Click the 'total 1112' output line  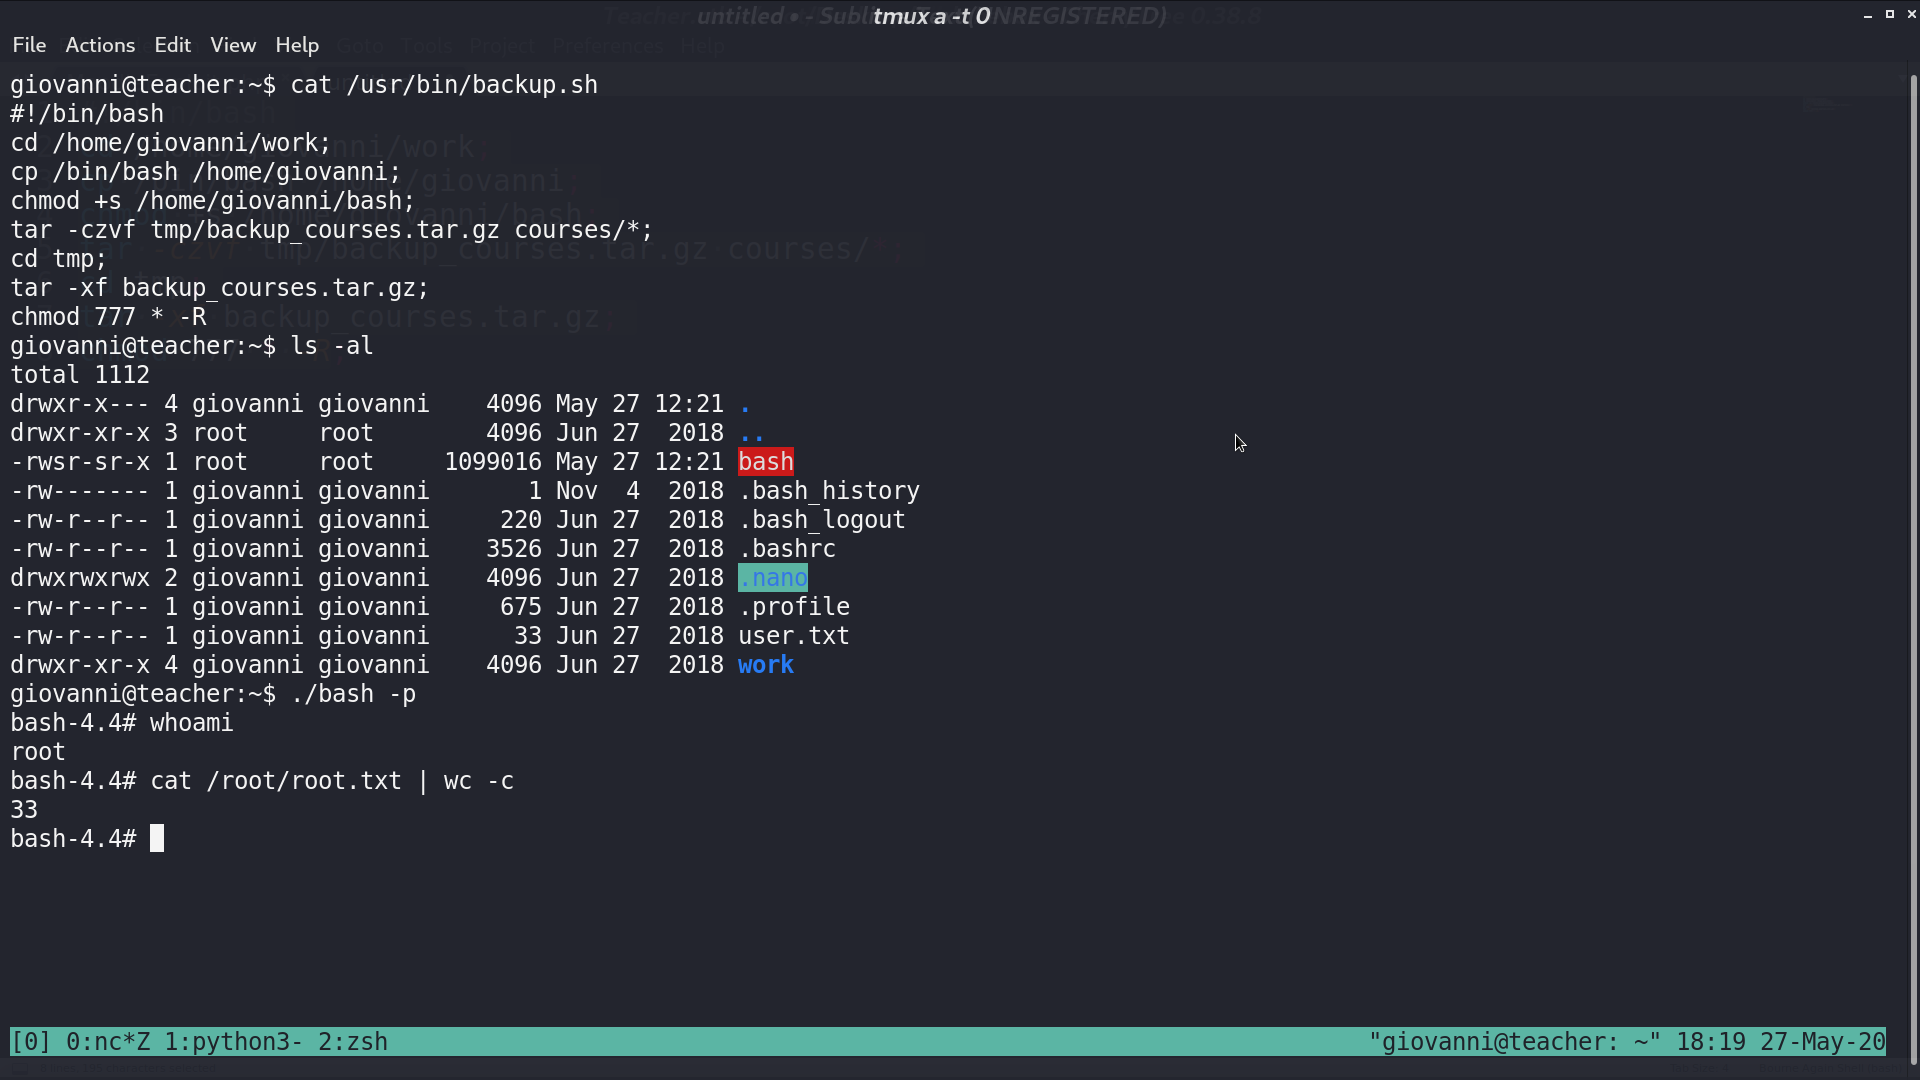(x=80, y=375)
